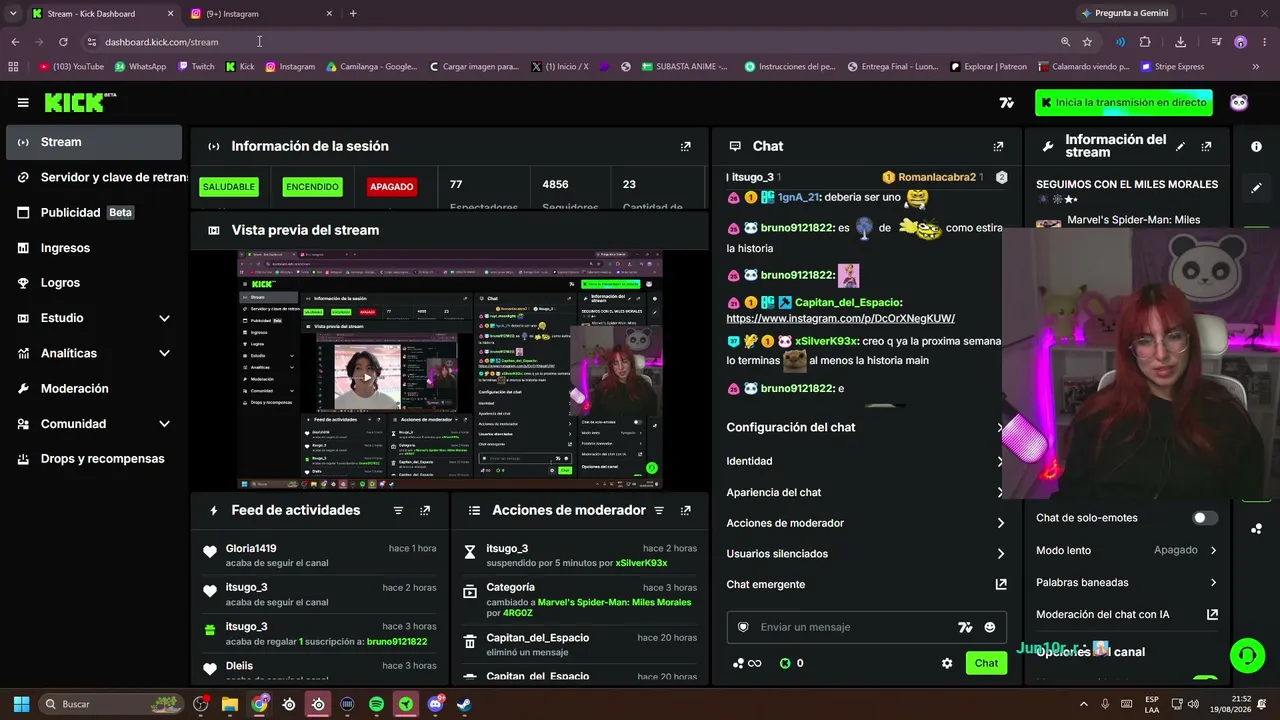
Task: Open File Explorer from the taskbar
Action: 229,704
